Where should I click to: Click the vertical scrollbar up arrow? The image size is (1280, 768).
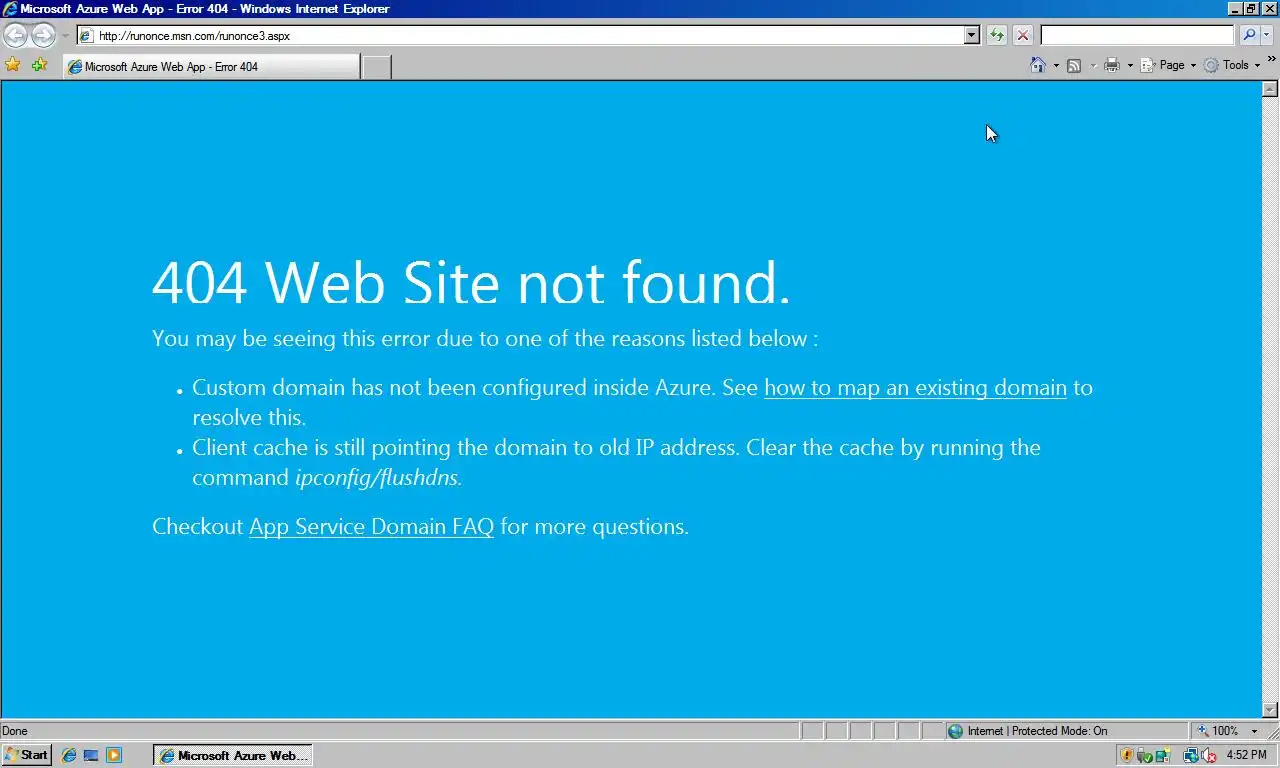(1270, 88)
